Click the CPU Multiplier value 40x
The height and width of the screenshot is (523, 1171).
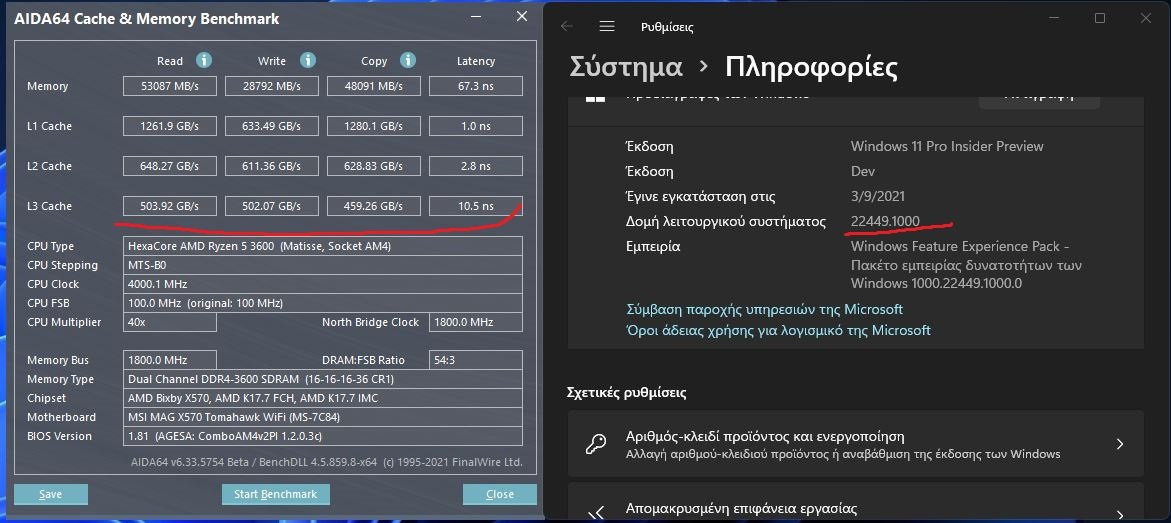click(170, 322)
